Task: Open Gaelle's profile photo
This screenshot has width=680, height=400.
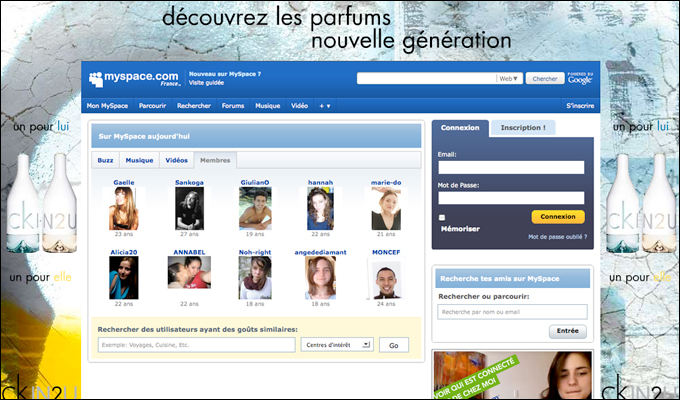Action: click(124, 208)
